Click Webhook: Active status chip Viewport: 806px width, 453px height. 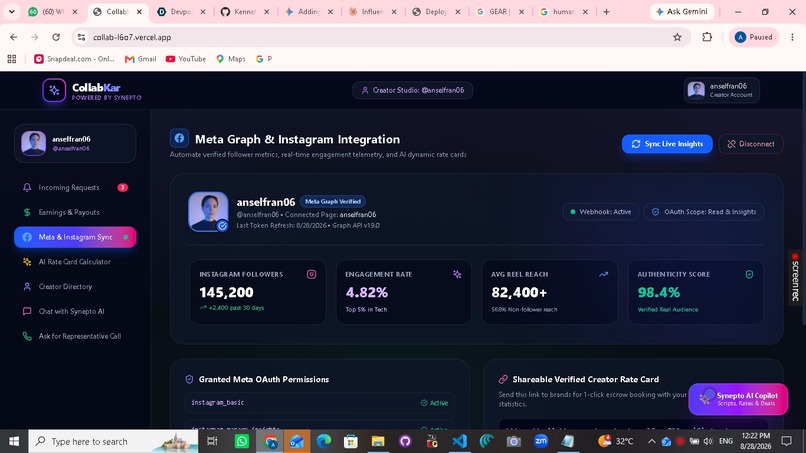click(x=600, y=212)
